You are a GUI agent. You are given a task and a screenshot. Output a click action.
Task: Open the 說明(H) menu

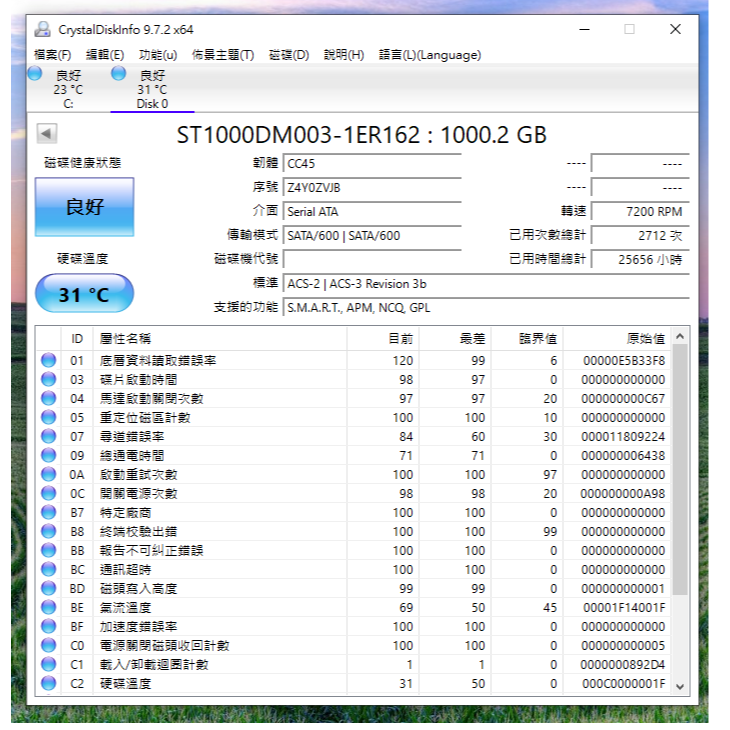click(x=344, y=55)
